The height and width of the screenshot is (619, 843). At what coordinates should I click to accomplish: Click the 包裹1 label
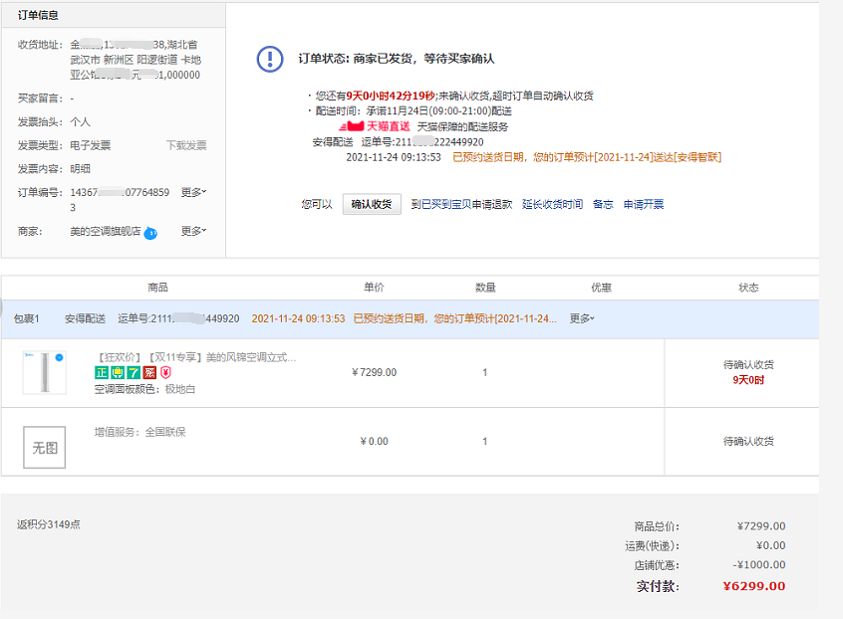tap(26, 318)
